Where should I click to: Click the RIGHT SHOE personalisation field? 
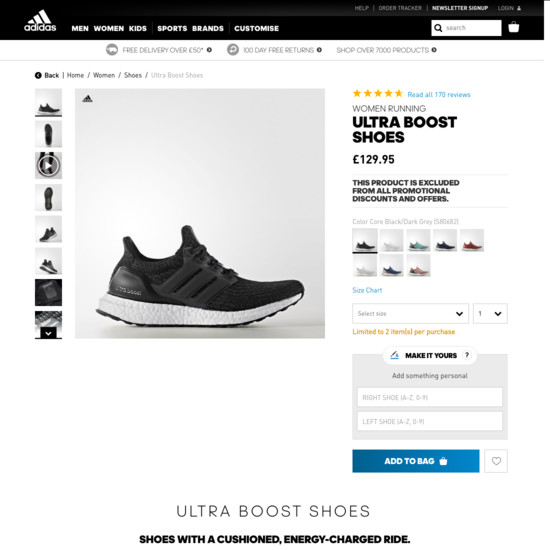(x=430, y=397)
